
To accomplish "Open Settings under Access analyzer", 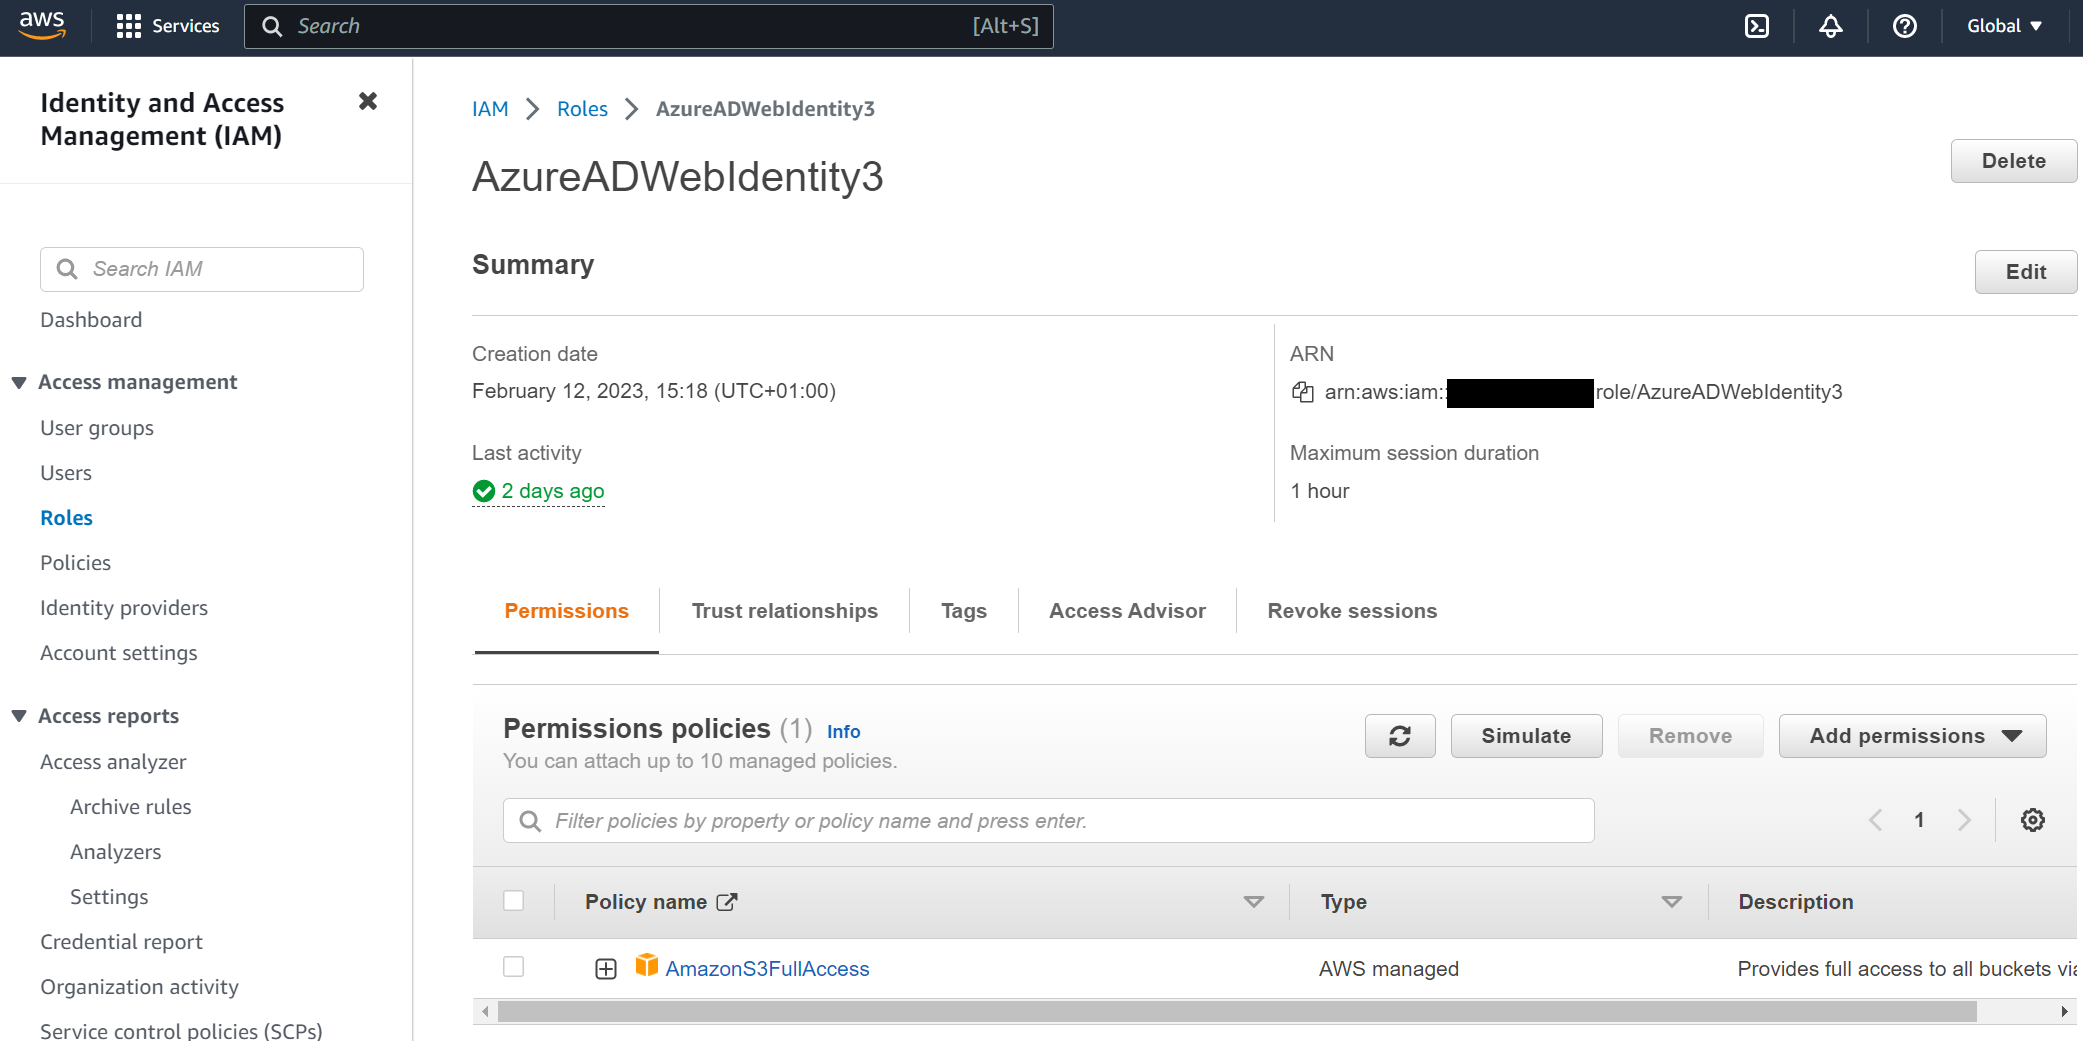I will point(109,897).
